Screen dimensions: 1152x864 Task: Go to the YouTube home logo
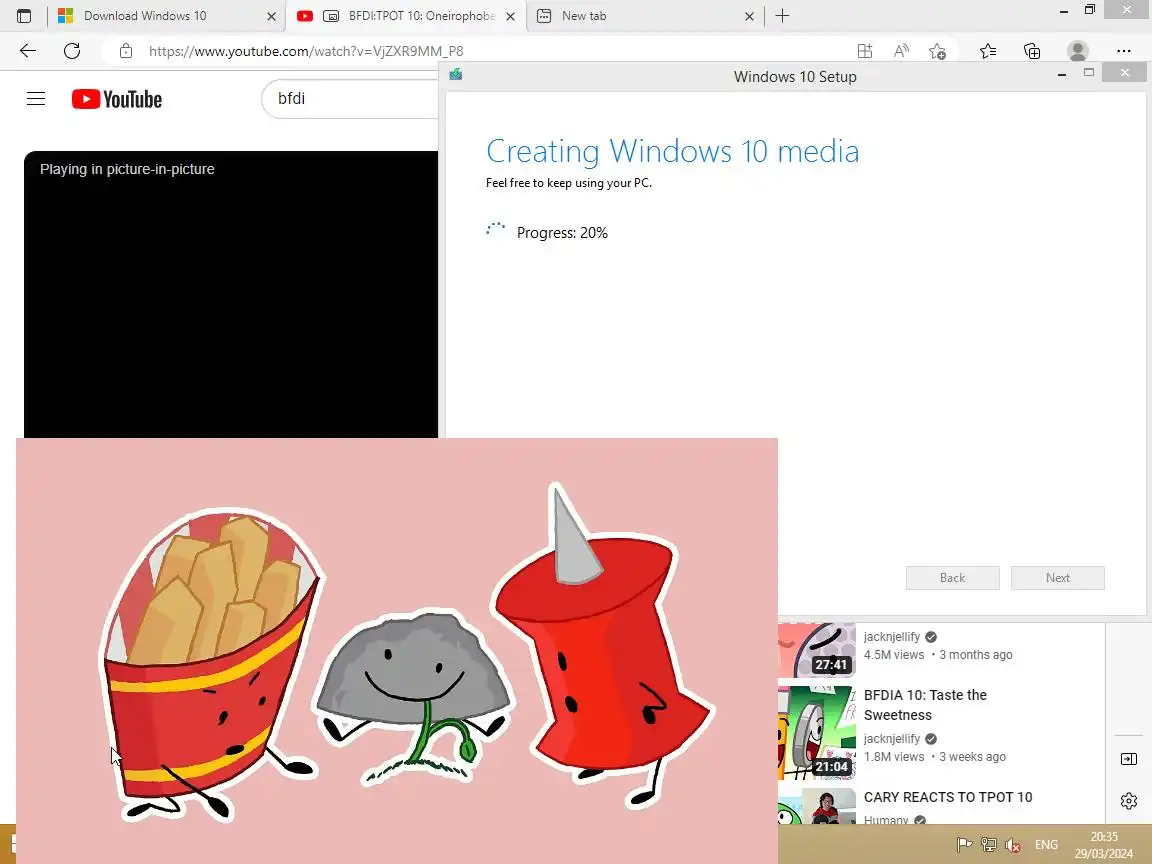pyautogui.click(x=117, y=99)
